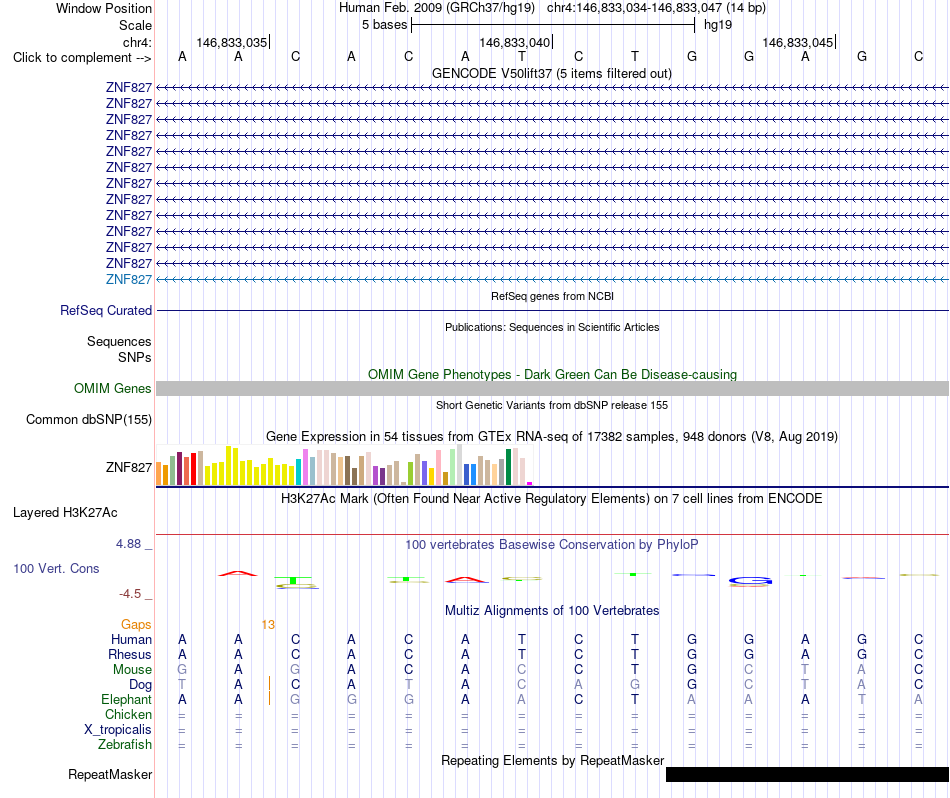
Task: Click the Elephant species label
Action: [x=126, y=699]
